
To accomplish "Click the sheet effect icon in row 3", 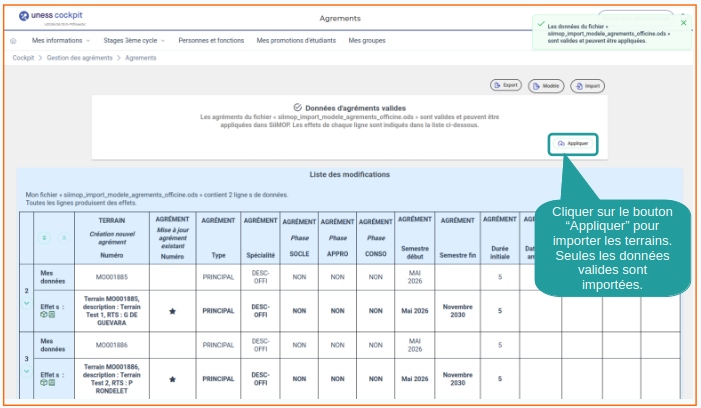I will coord(52,383).
